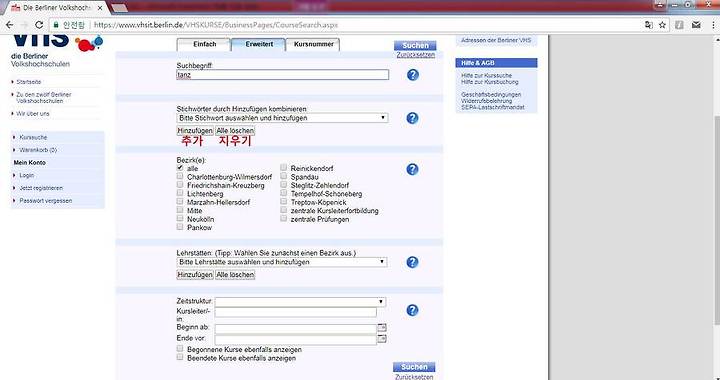Open calendar picker for Ende vor
720x380 pixels.
[x=382, y=339]
